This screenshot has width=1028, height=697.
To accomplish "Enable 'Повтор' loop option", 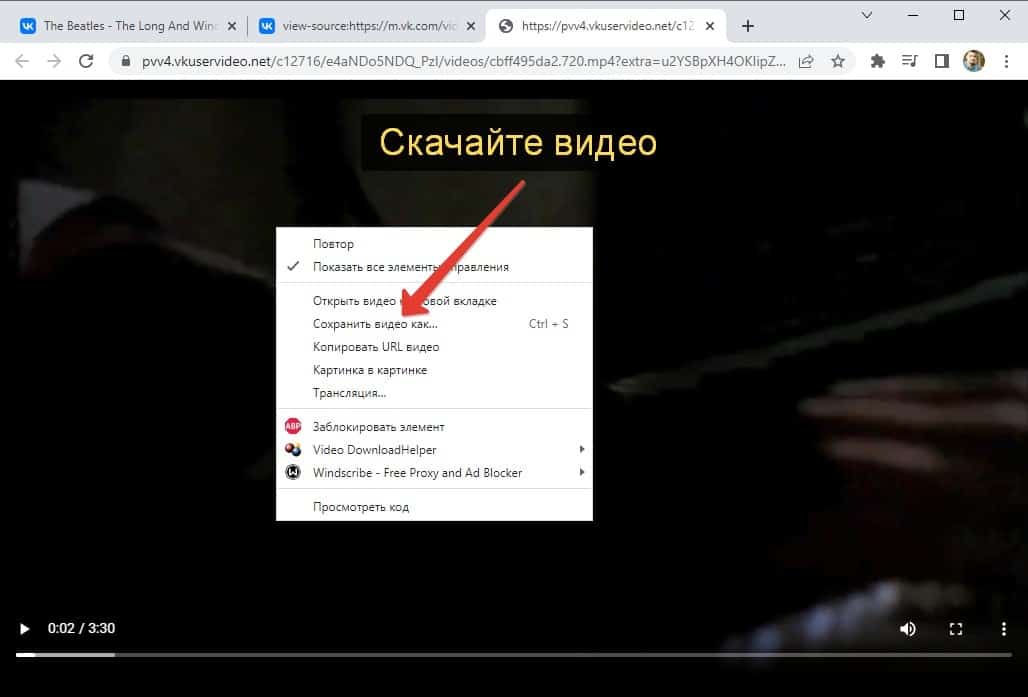I will (x=333, y=244).
